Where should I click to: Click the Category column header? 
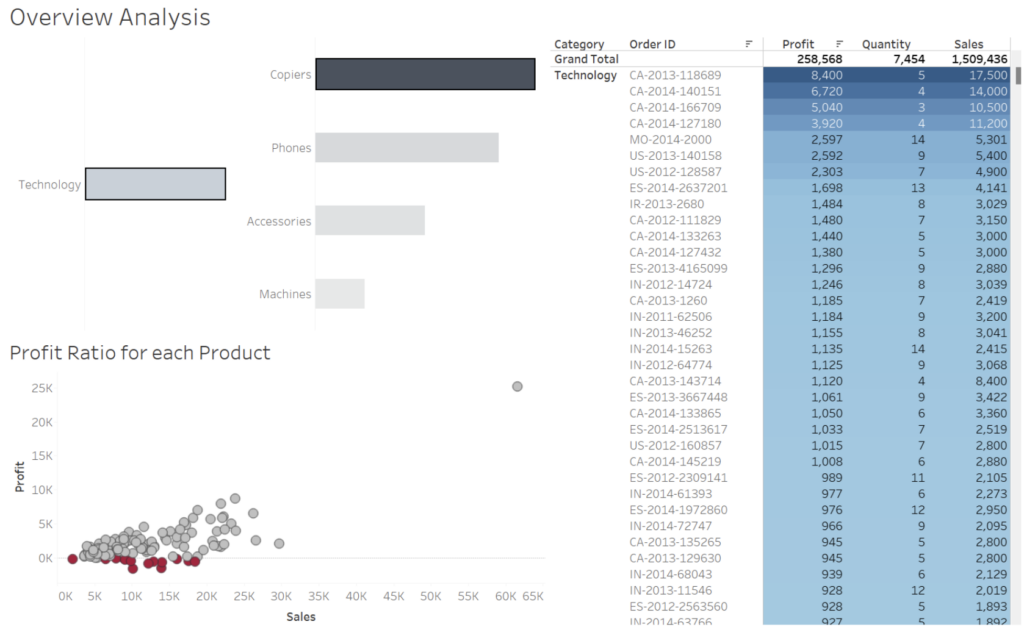579,43
